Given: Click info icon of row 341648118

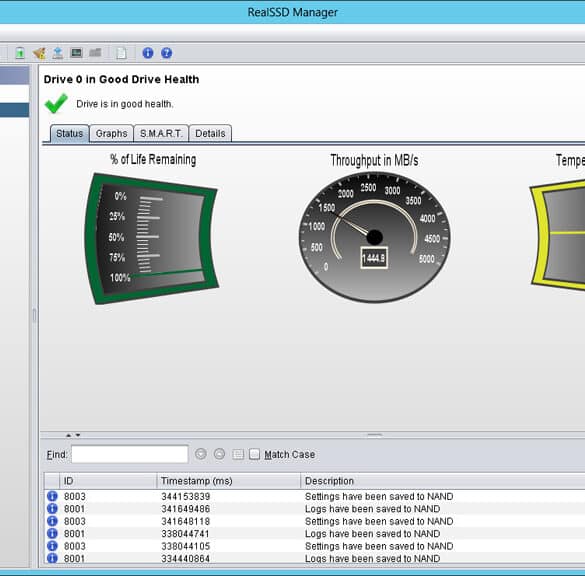Looking at the screenshot, I should 52,521.
